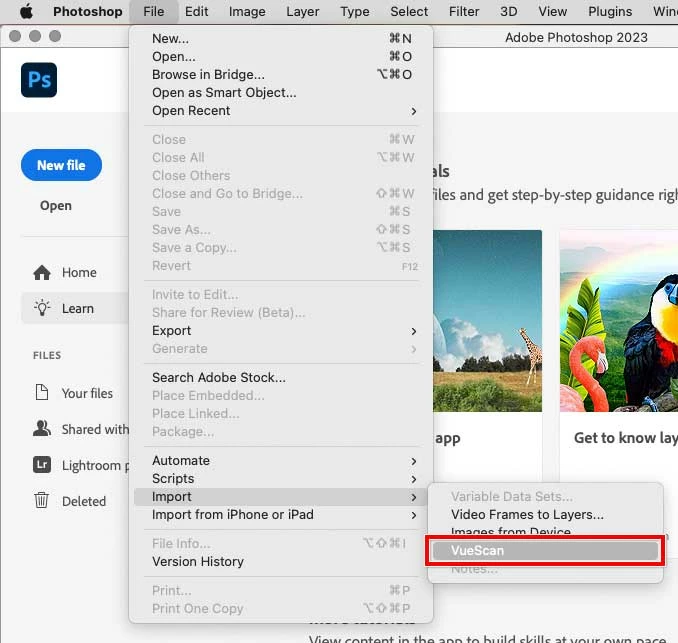This screenshot has height=643, width=678.
Task: Click the Deleted trash can icon
Action: (x=42, y=500)
